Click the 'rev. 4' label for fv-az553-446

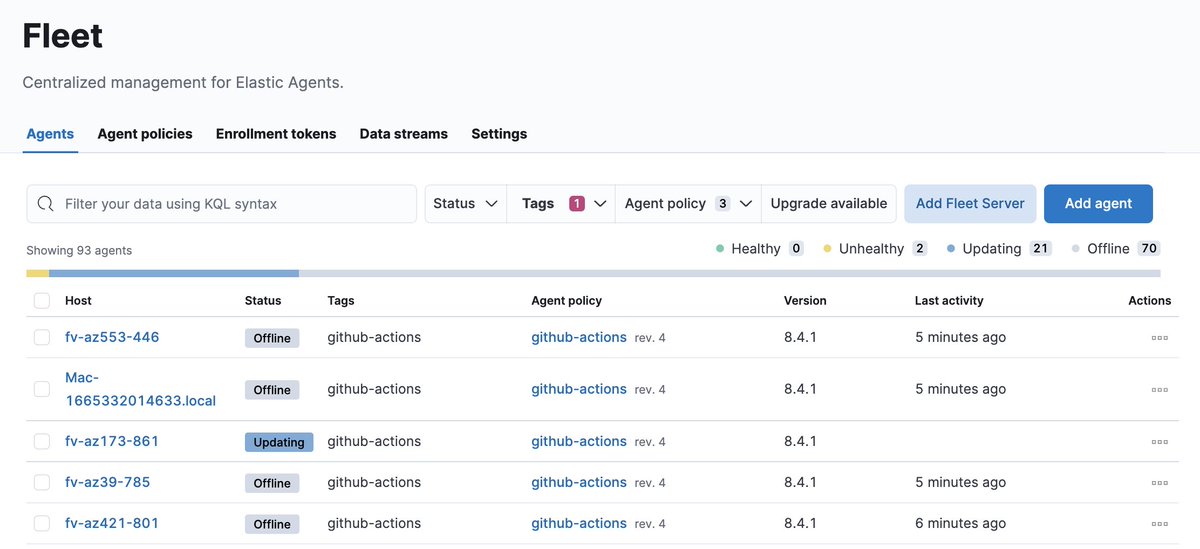pos(650,338)
